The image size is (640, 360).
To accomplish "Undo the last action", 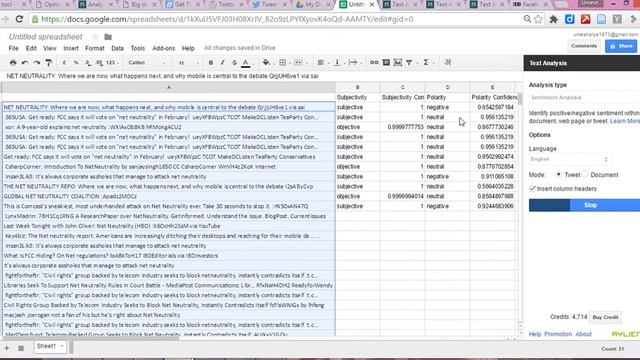I will coord(25,63).
